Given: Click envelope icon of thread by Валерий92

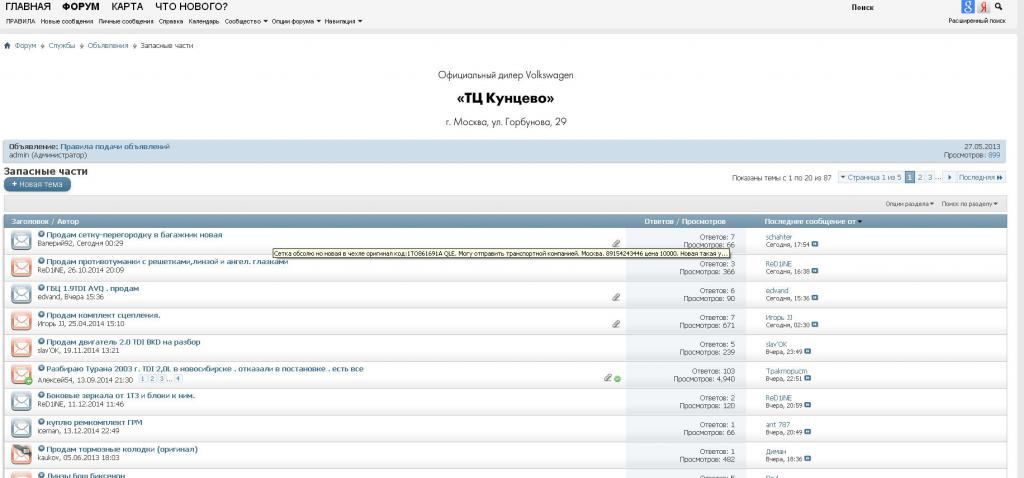Looking at the screenshot, I should tap(22, 241).
